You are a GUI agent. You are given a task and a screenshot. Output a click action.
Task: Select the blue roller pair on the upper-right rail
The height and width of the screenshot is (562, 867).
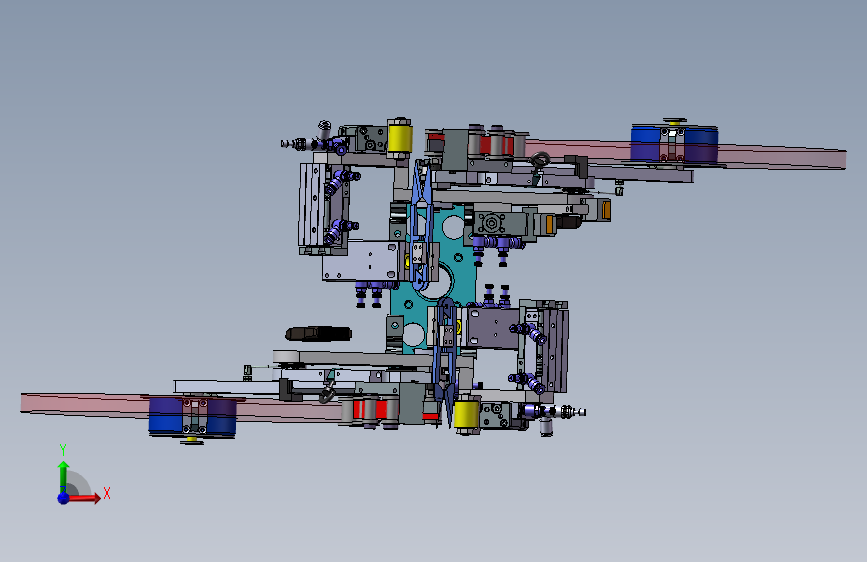[x=675, y=143]
